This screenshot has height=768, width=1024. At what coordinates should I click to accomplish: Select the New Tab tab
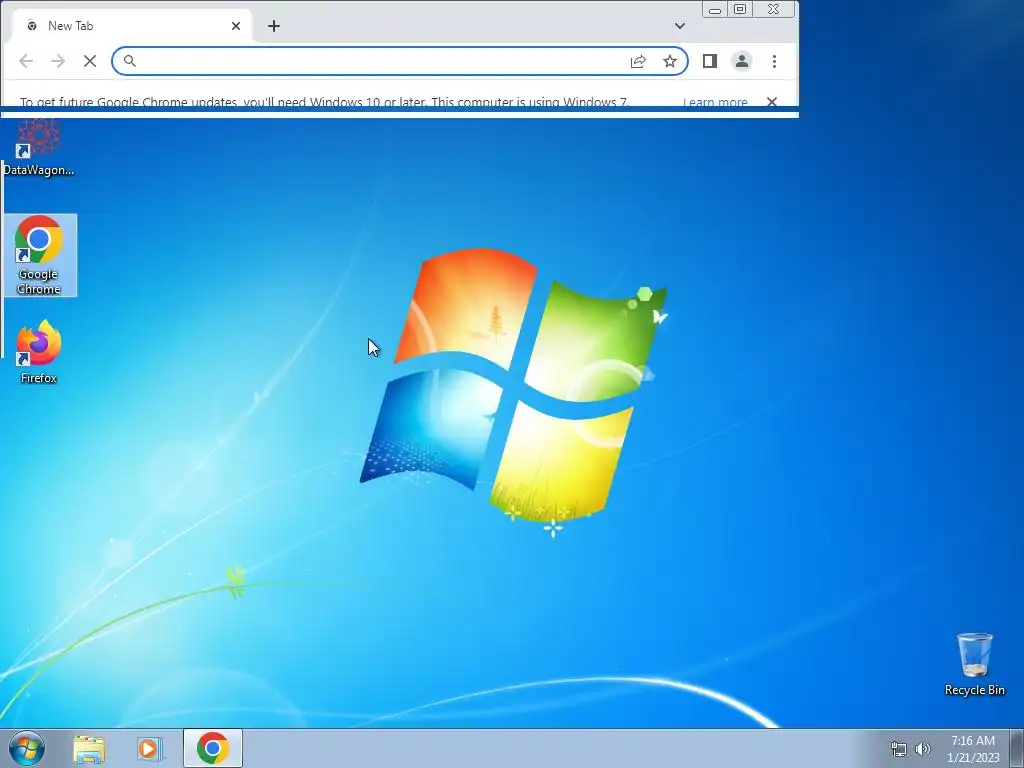point(131,26)
